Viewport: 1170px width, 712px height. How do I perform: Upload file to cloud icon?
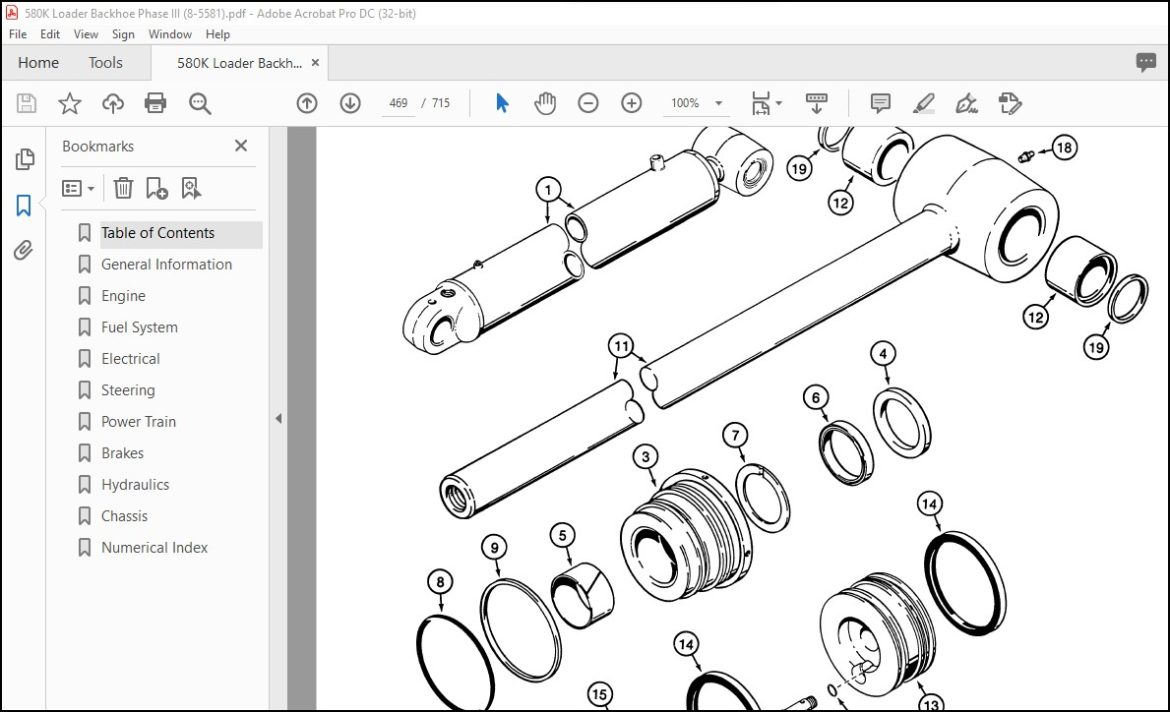pos(113,103)
